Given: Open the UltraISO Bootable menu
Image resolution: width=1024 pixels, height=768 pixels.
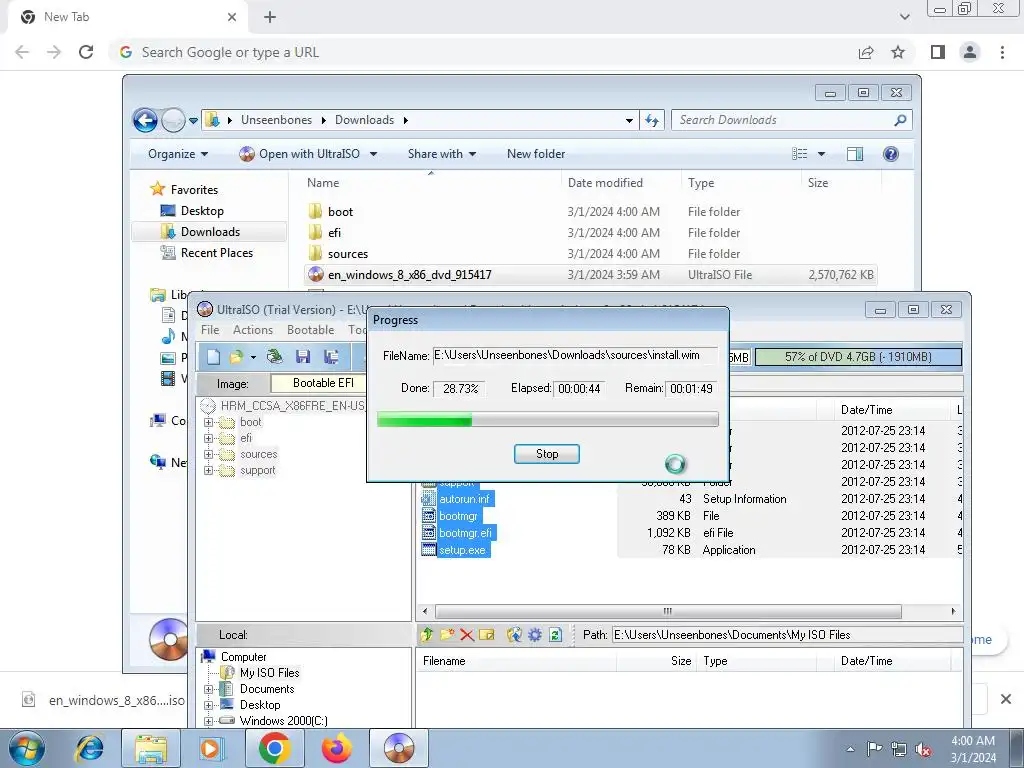Looking at the screenshot, I should pyautogui.click(x=310, y=330).
